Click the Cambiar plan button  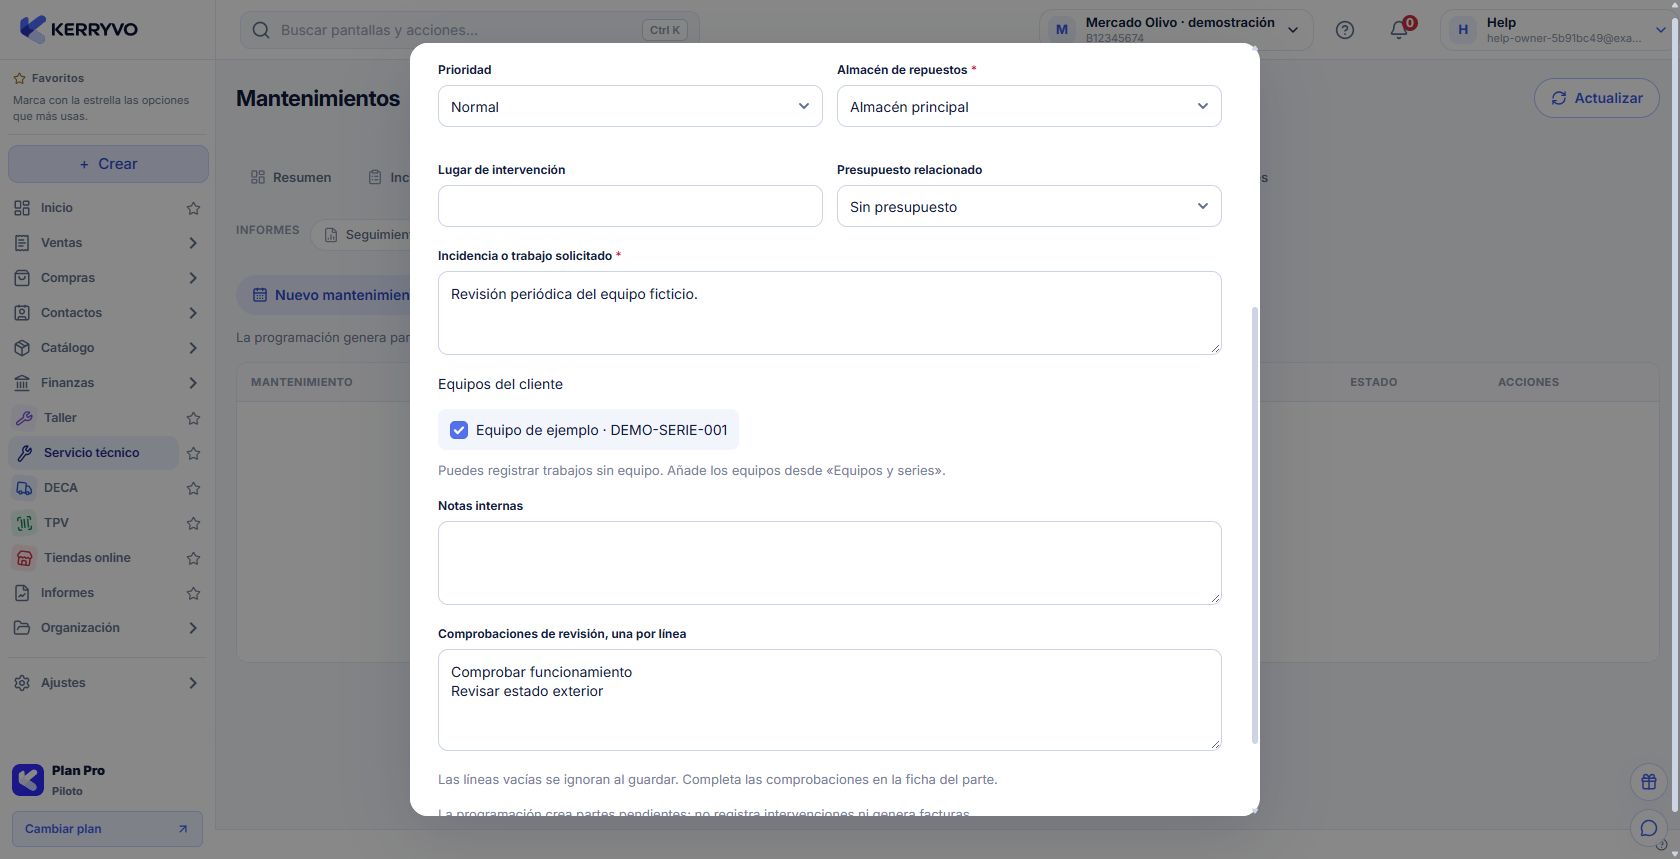[x=107, y=829]
